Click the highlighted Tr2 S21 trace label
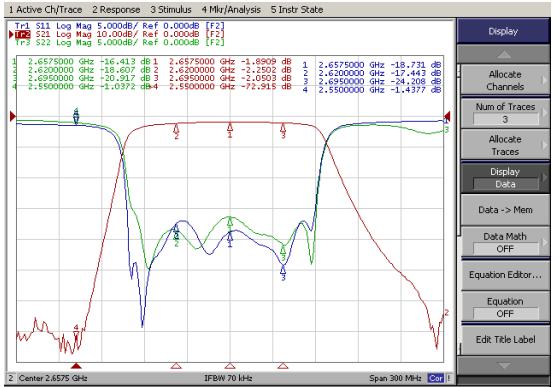The height and width of the screenshot is (387, 557). coord(119,34)
